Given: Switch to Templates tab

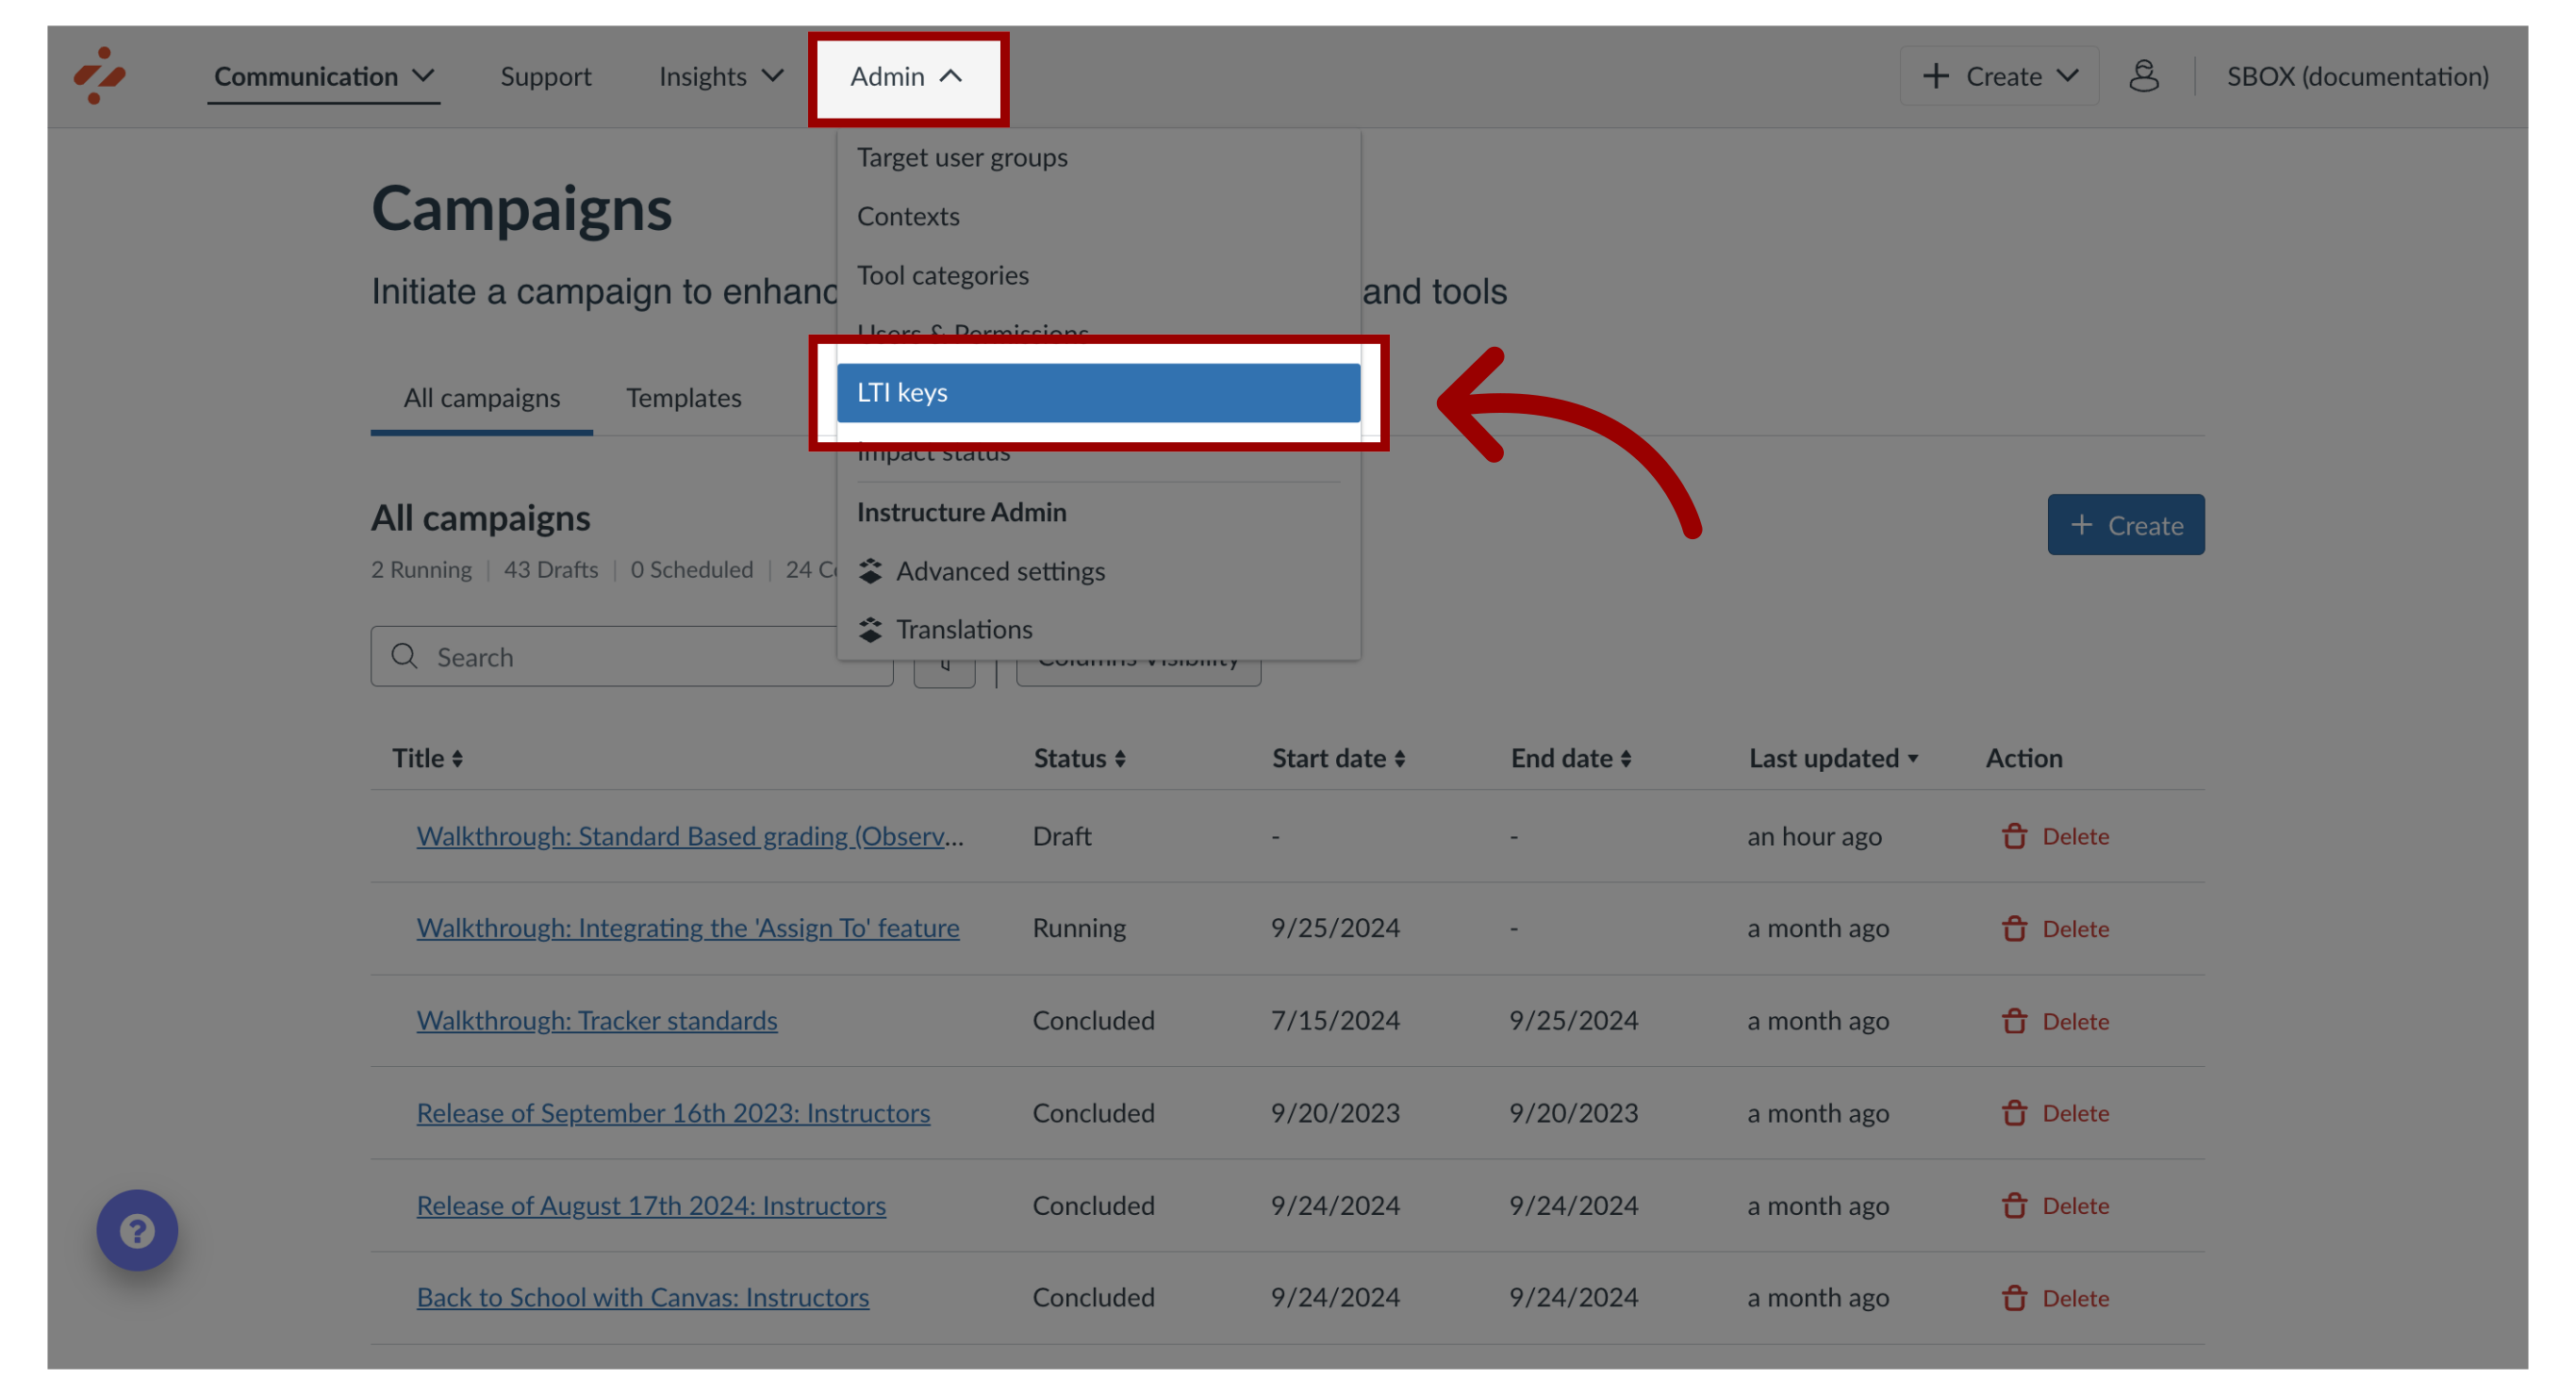Looking at the screenshot, I should (x=683, y=398).
